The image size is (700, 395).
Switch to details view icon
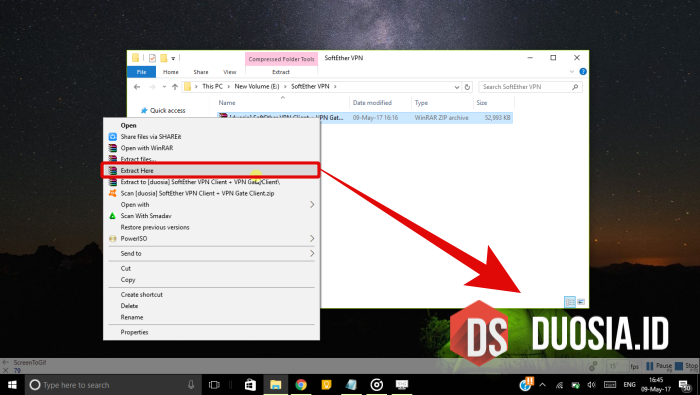pos(570,302)
